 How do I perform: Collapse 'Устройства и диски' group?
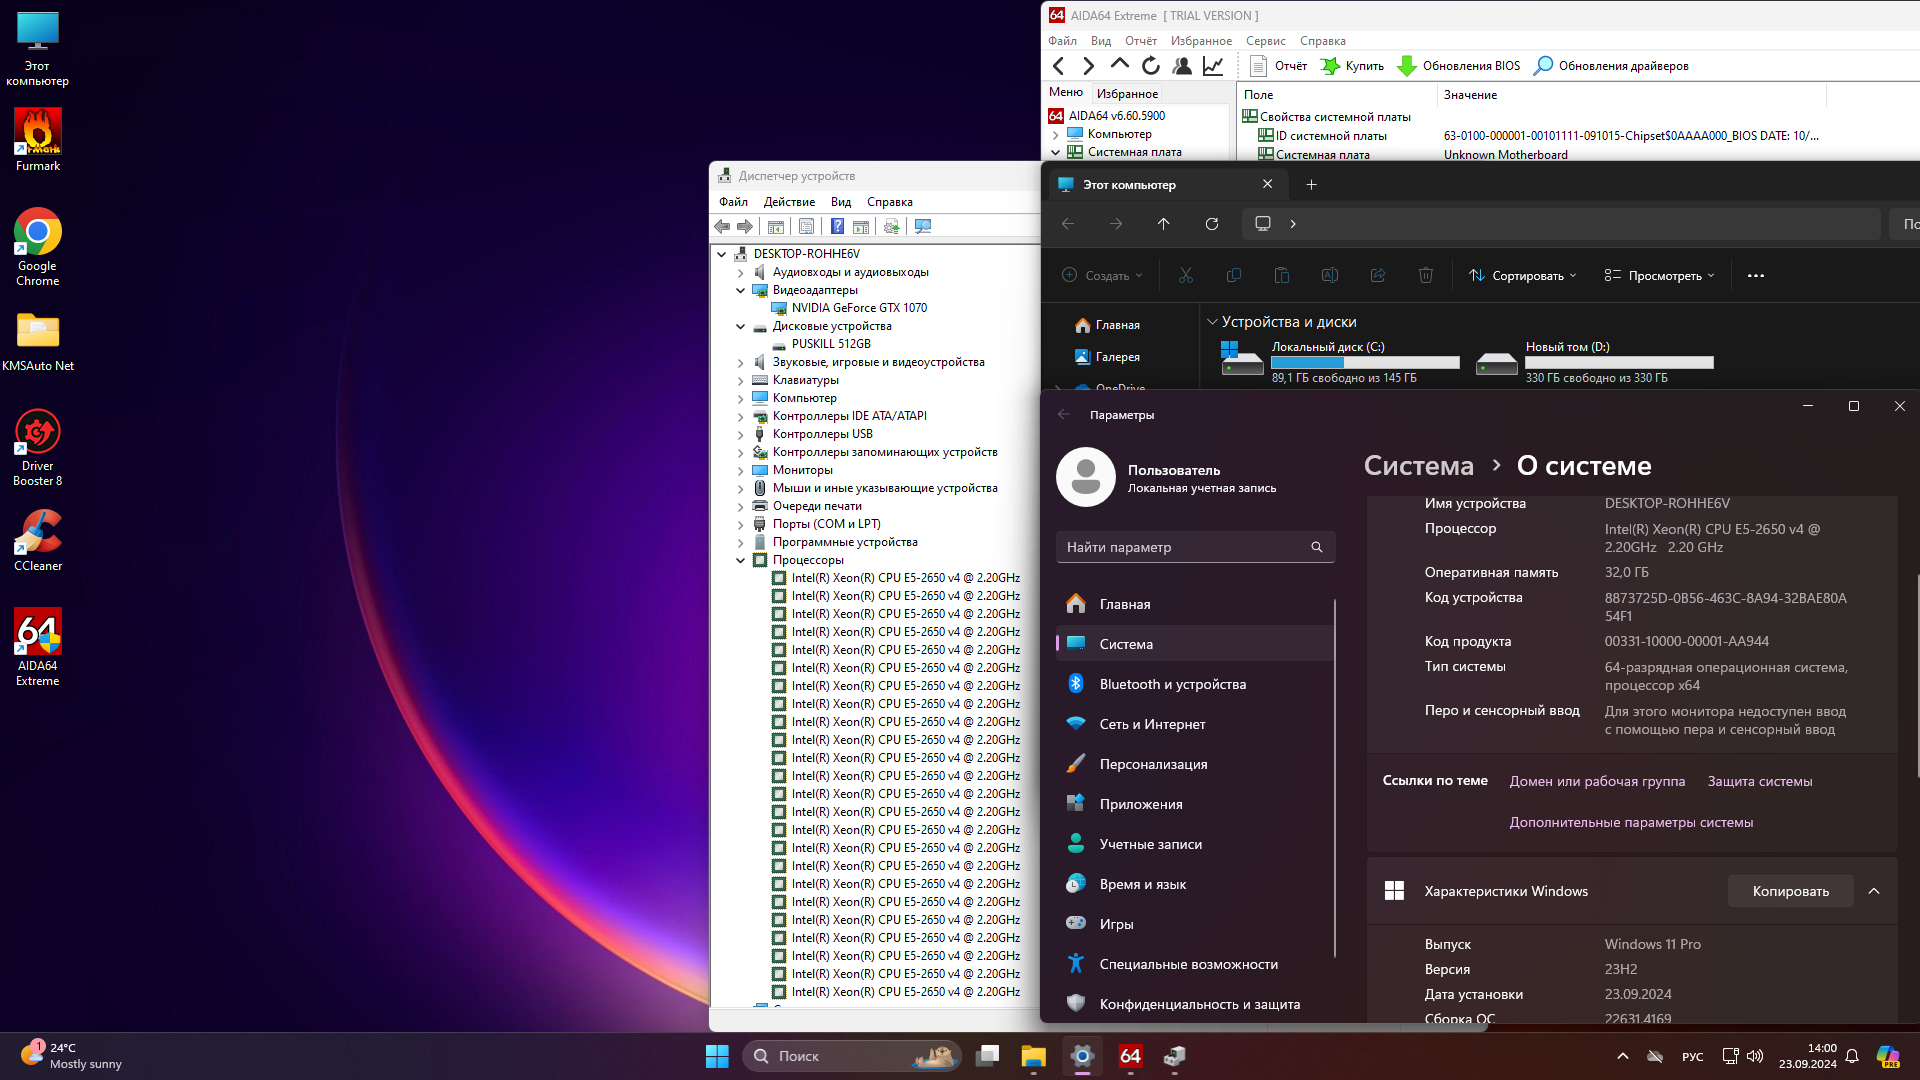tap(1213, 322)
